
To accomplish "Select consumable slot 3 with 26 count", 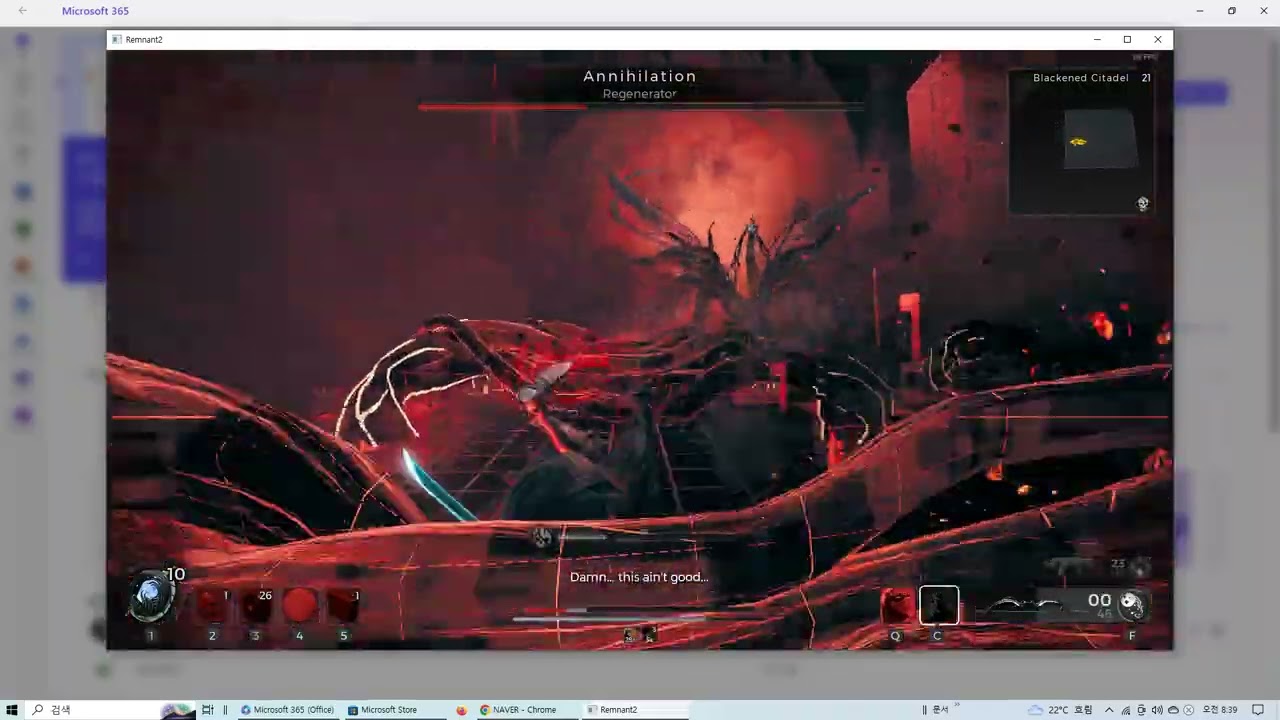I will coord(256,605).
